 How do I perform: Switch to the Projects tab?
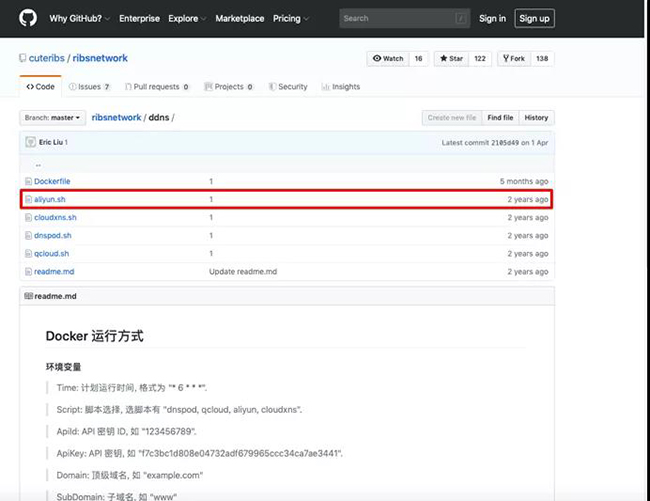coord(229,87)
